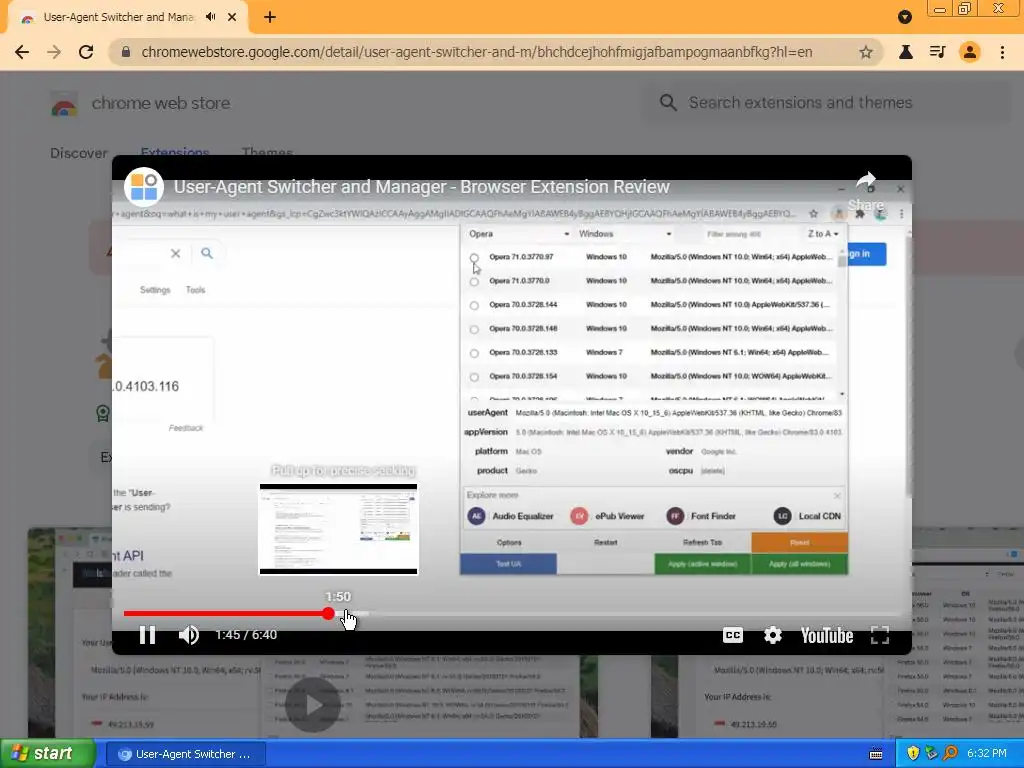This screenshot has height=768, width=1024.
Task: Click the Local CDN icon
Action: click(782, 516)
